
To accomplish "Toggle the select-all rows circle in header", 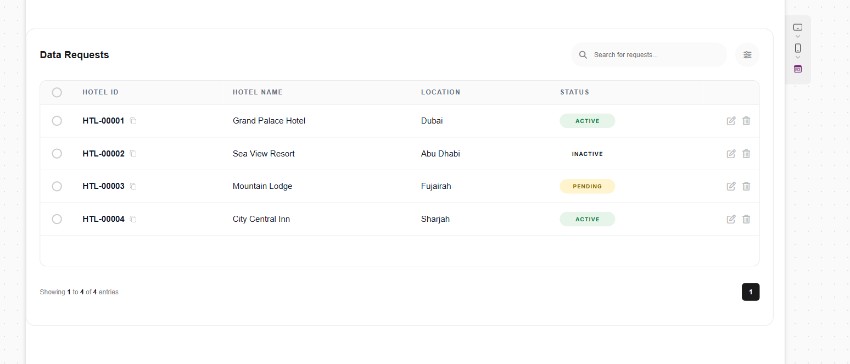I will pos(57,93).
